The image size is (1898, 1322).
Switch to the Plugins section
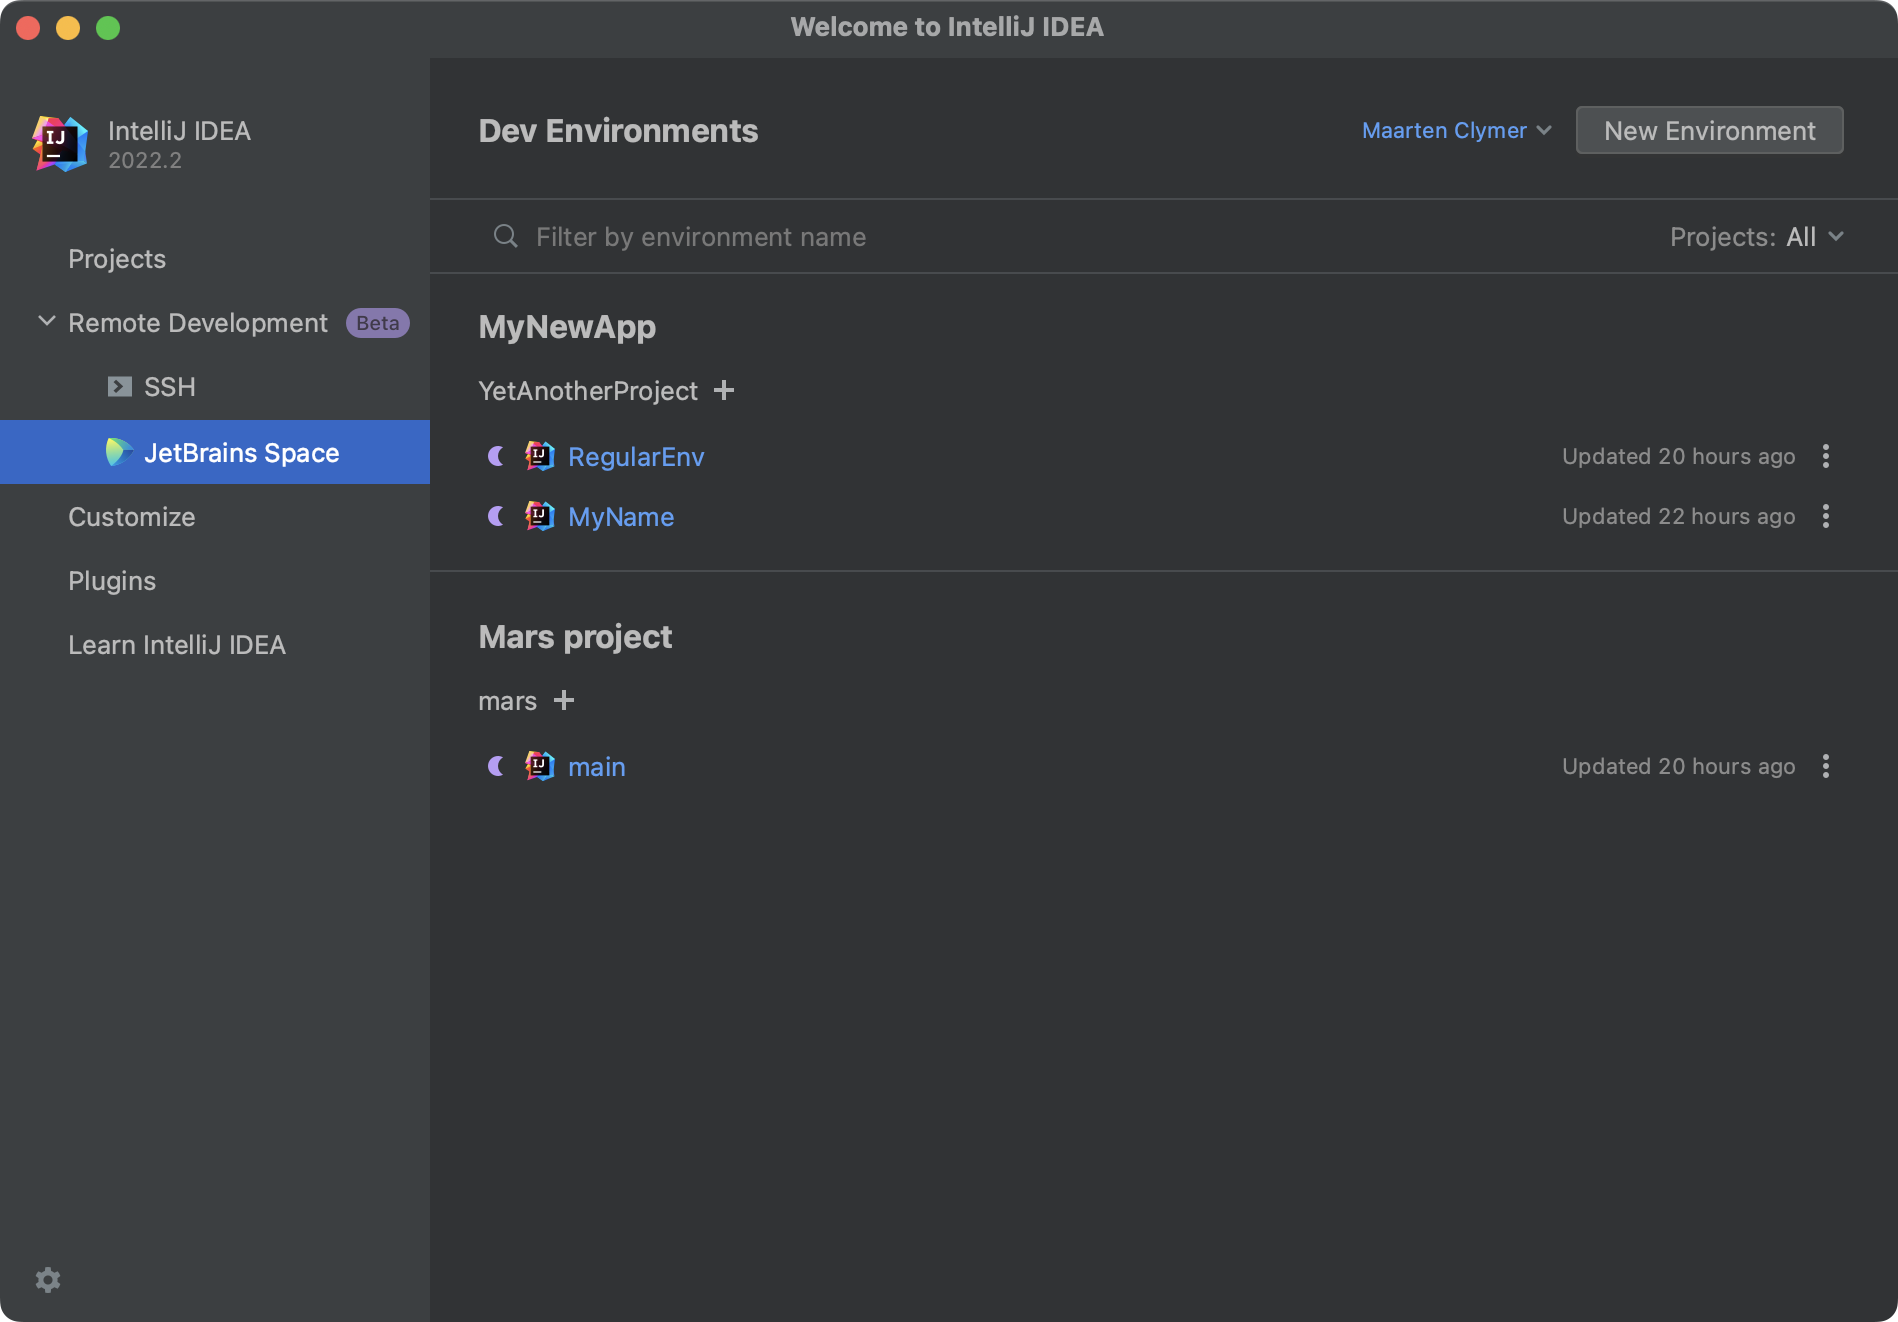coord(112,580)
